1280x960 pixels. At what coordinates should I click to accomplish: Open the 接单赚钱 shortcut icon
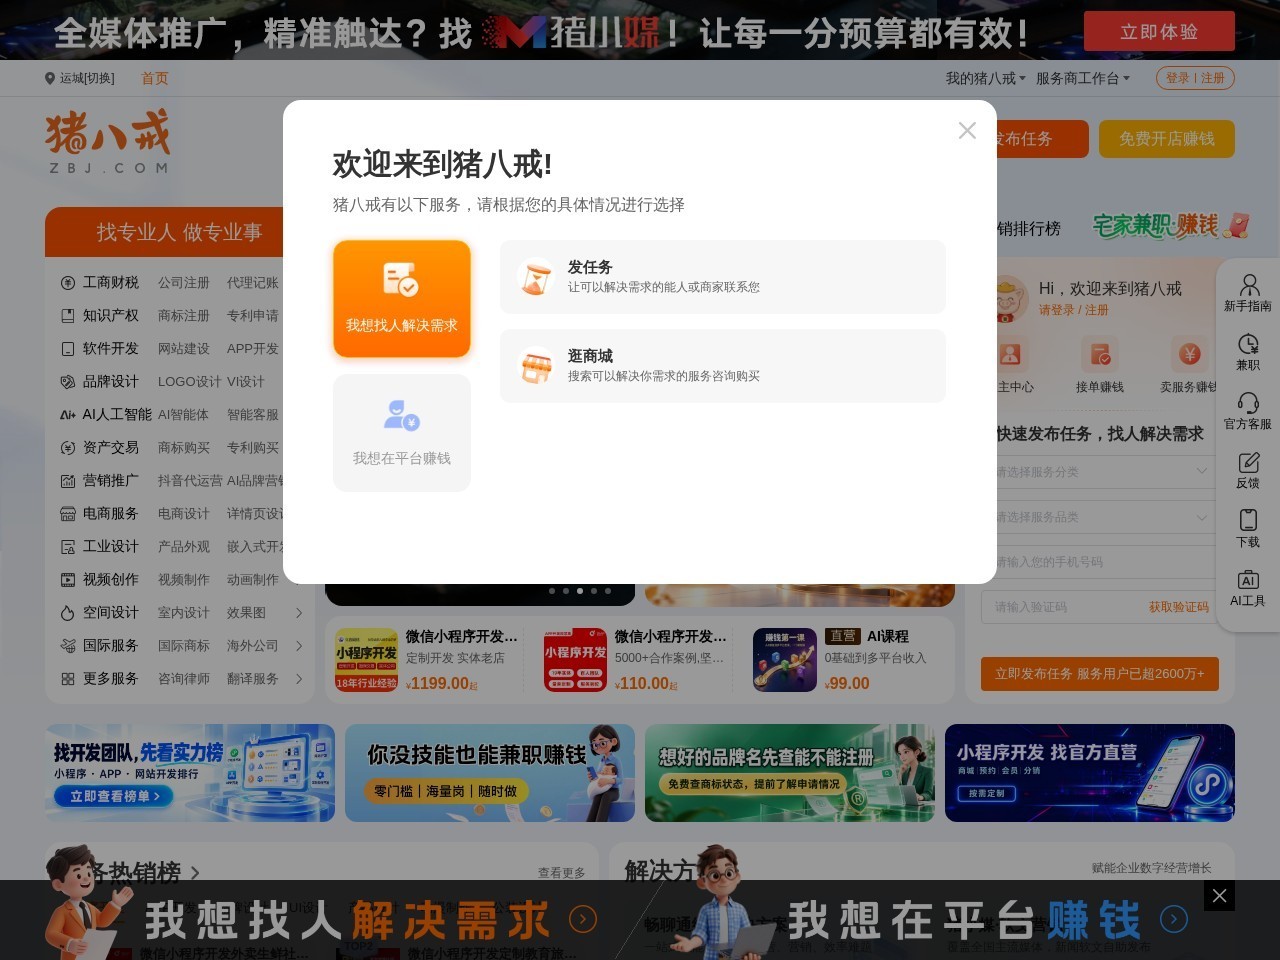click(1100, 355)
